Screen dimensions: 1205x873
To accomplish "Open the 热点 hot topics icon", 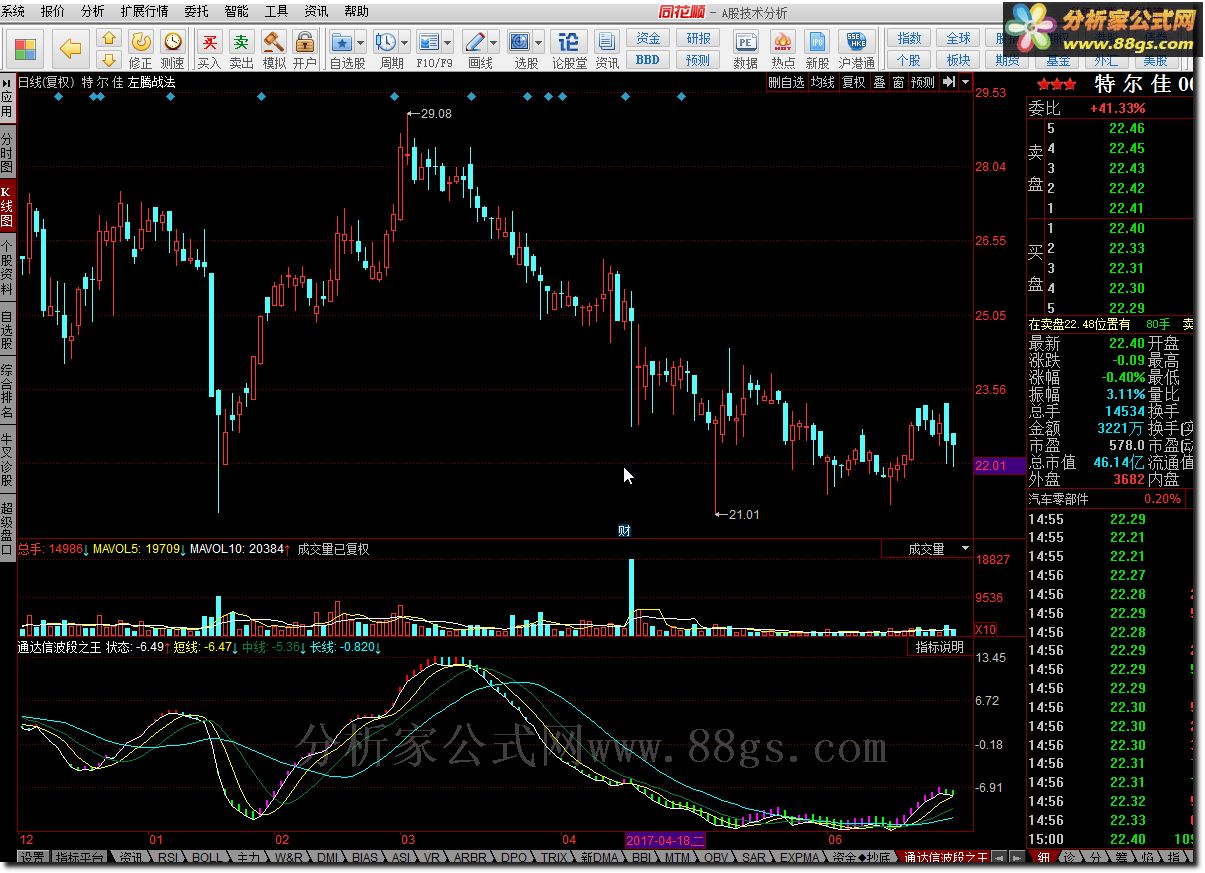I will coord(783,48).
